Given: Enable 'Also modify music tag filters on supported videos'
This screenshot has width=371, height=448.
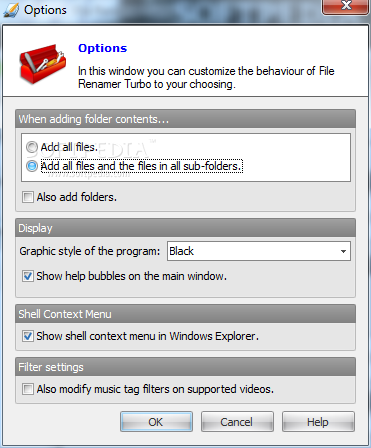Looking at the screenshot, I should click(28, 389).
